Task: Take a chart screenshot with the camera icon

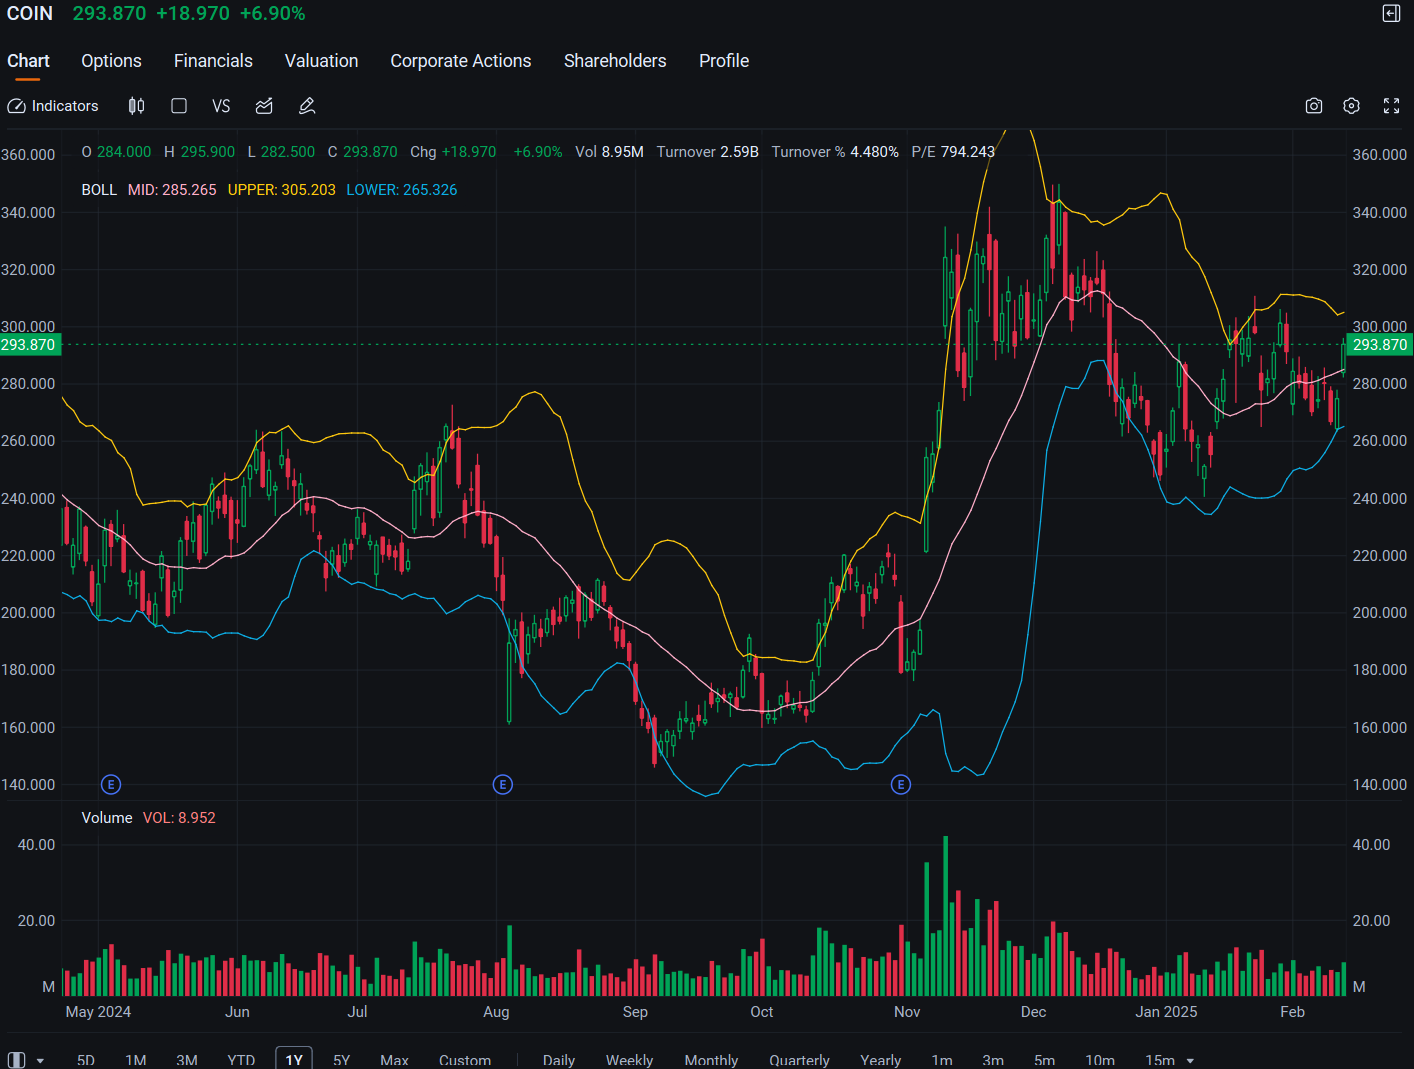Action: coord(1314,106)
